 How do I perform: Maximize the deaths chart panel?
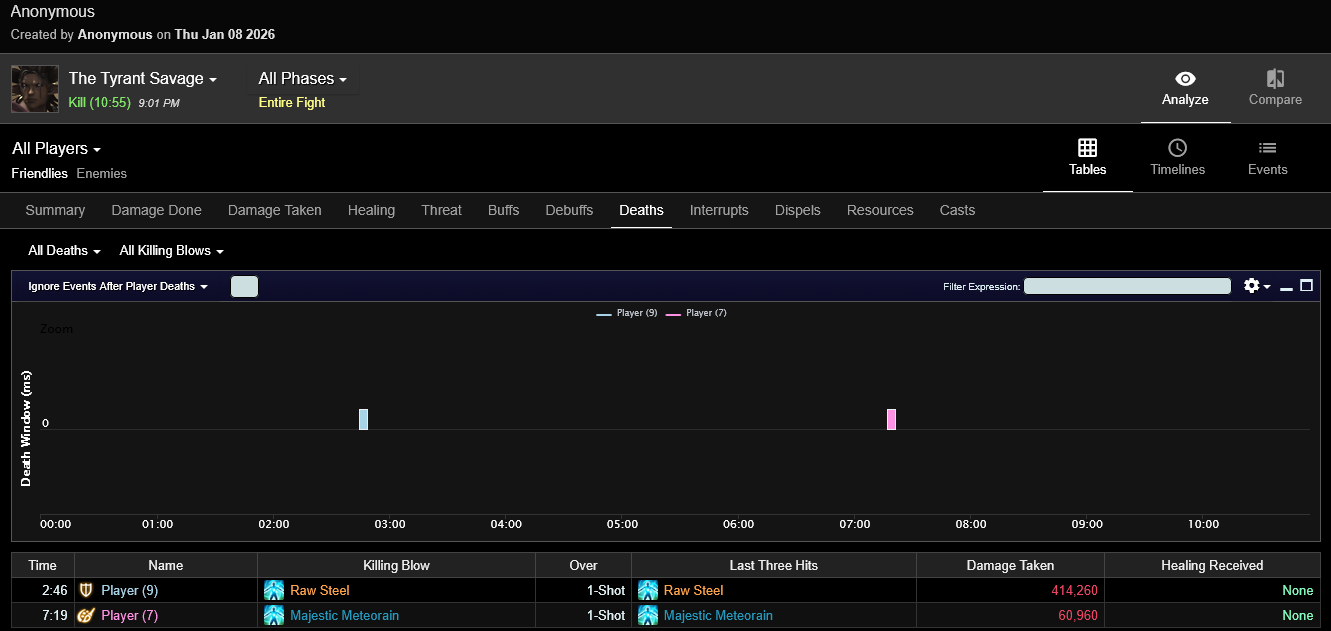pos(1306,286)
